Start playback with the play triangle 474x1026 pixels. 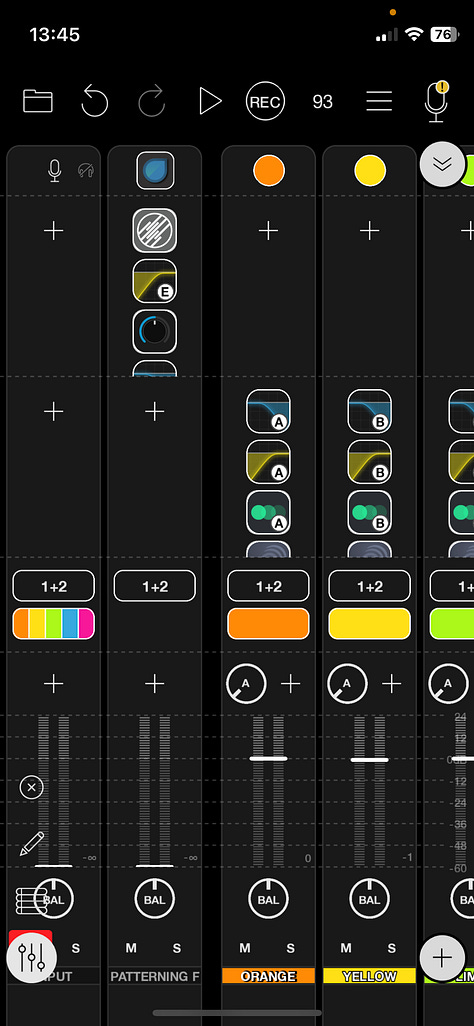pyautogui.click(x=210, y=101)
